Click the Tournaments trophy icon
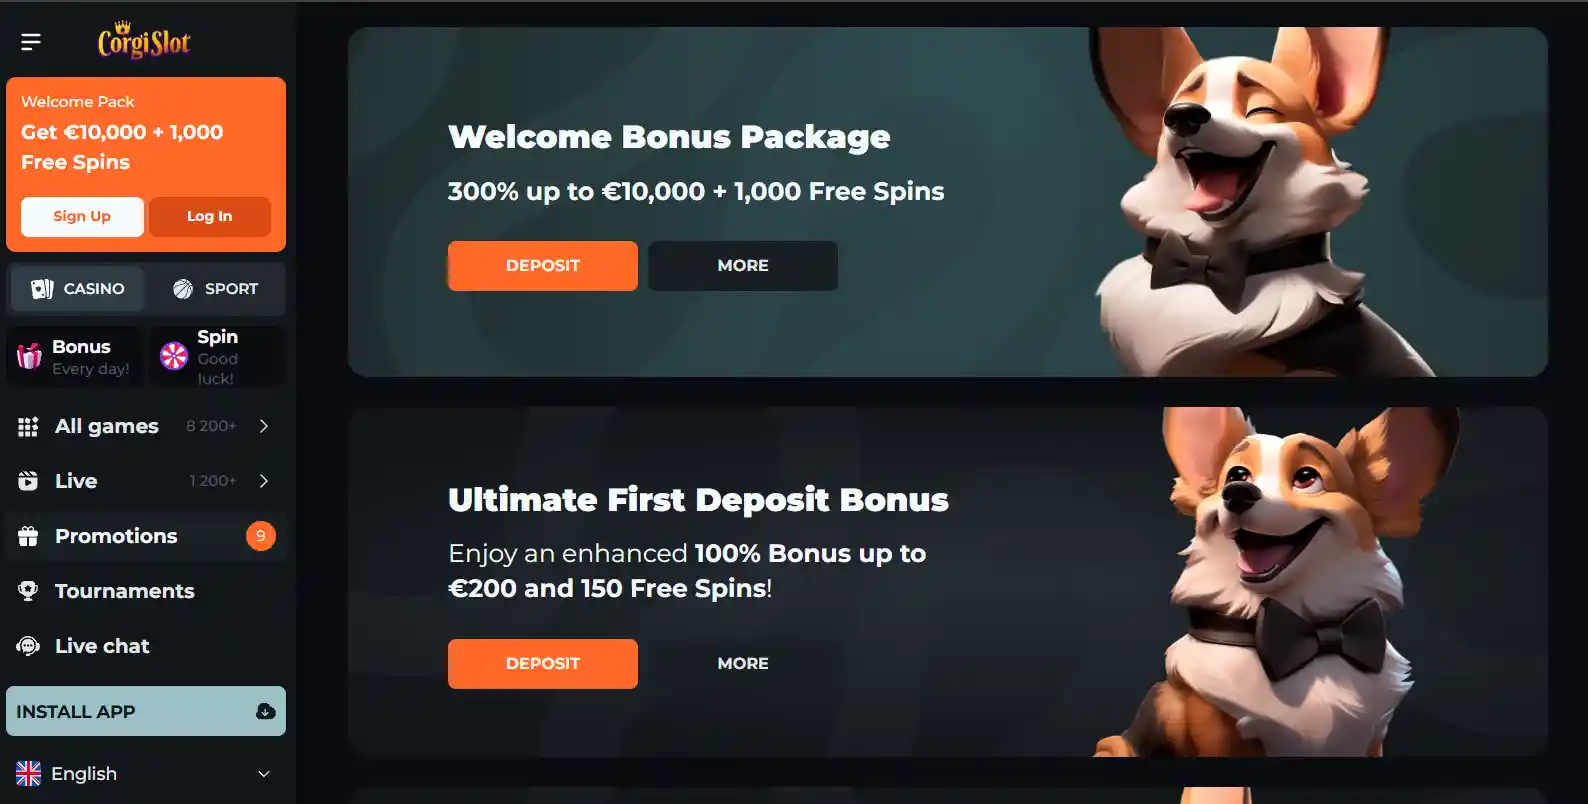Screen dimensions: 1588x804 pyautogui.click(x=28, y=591)
